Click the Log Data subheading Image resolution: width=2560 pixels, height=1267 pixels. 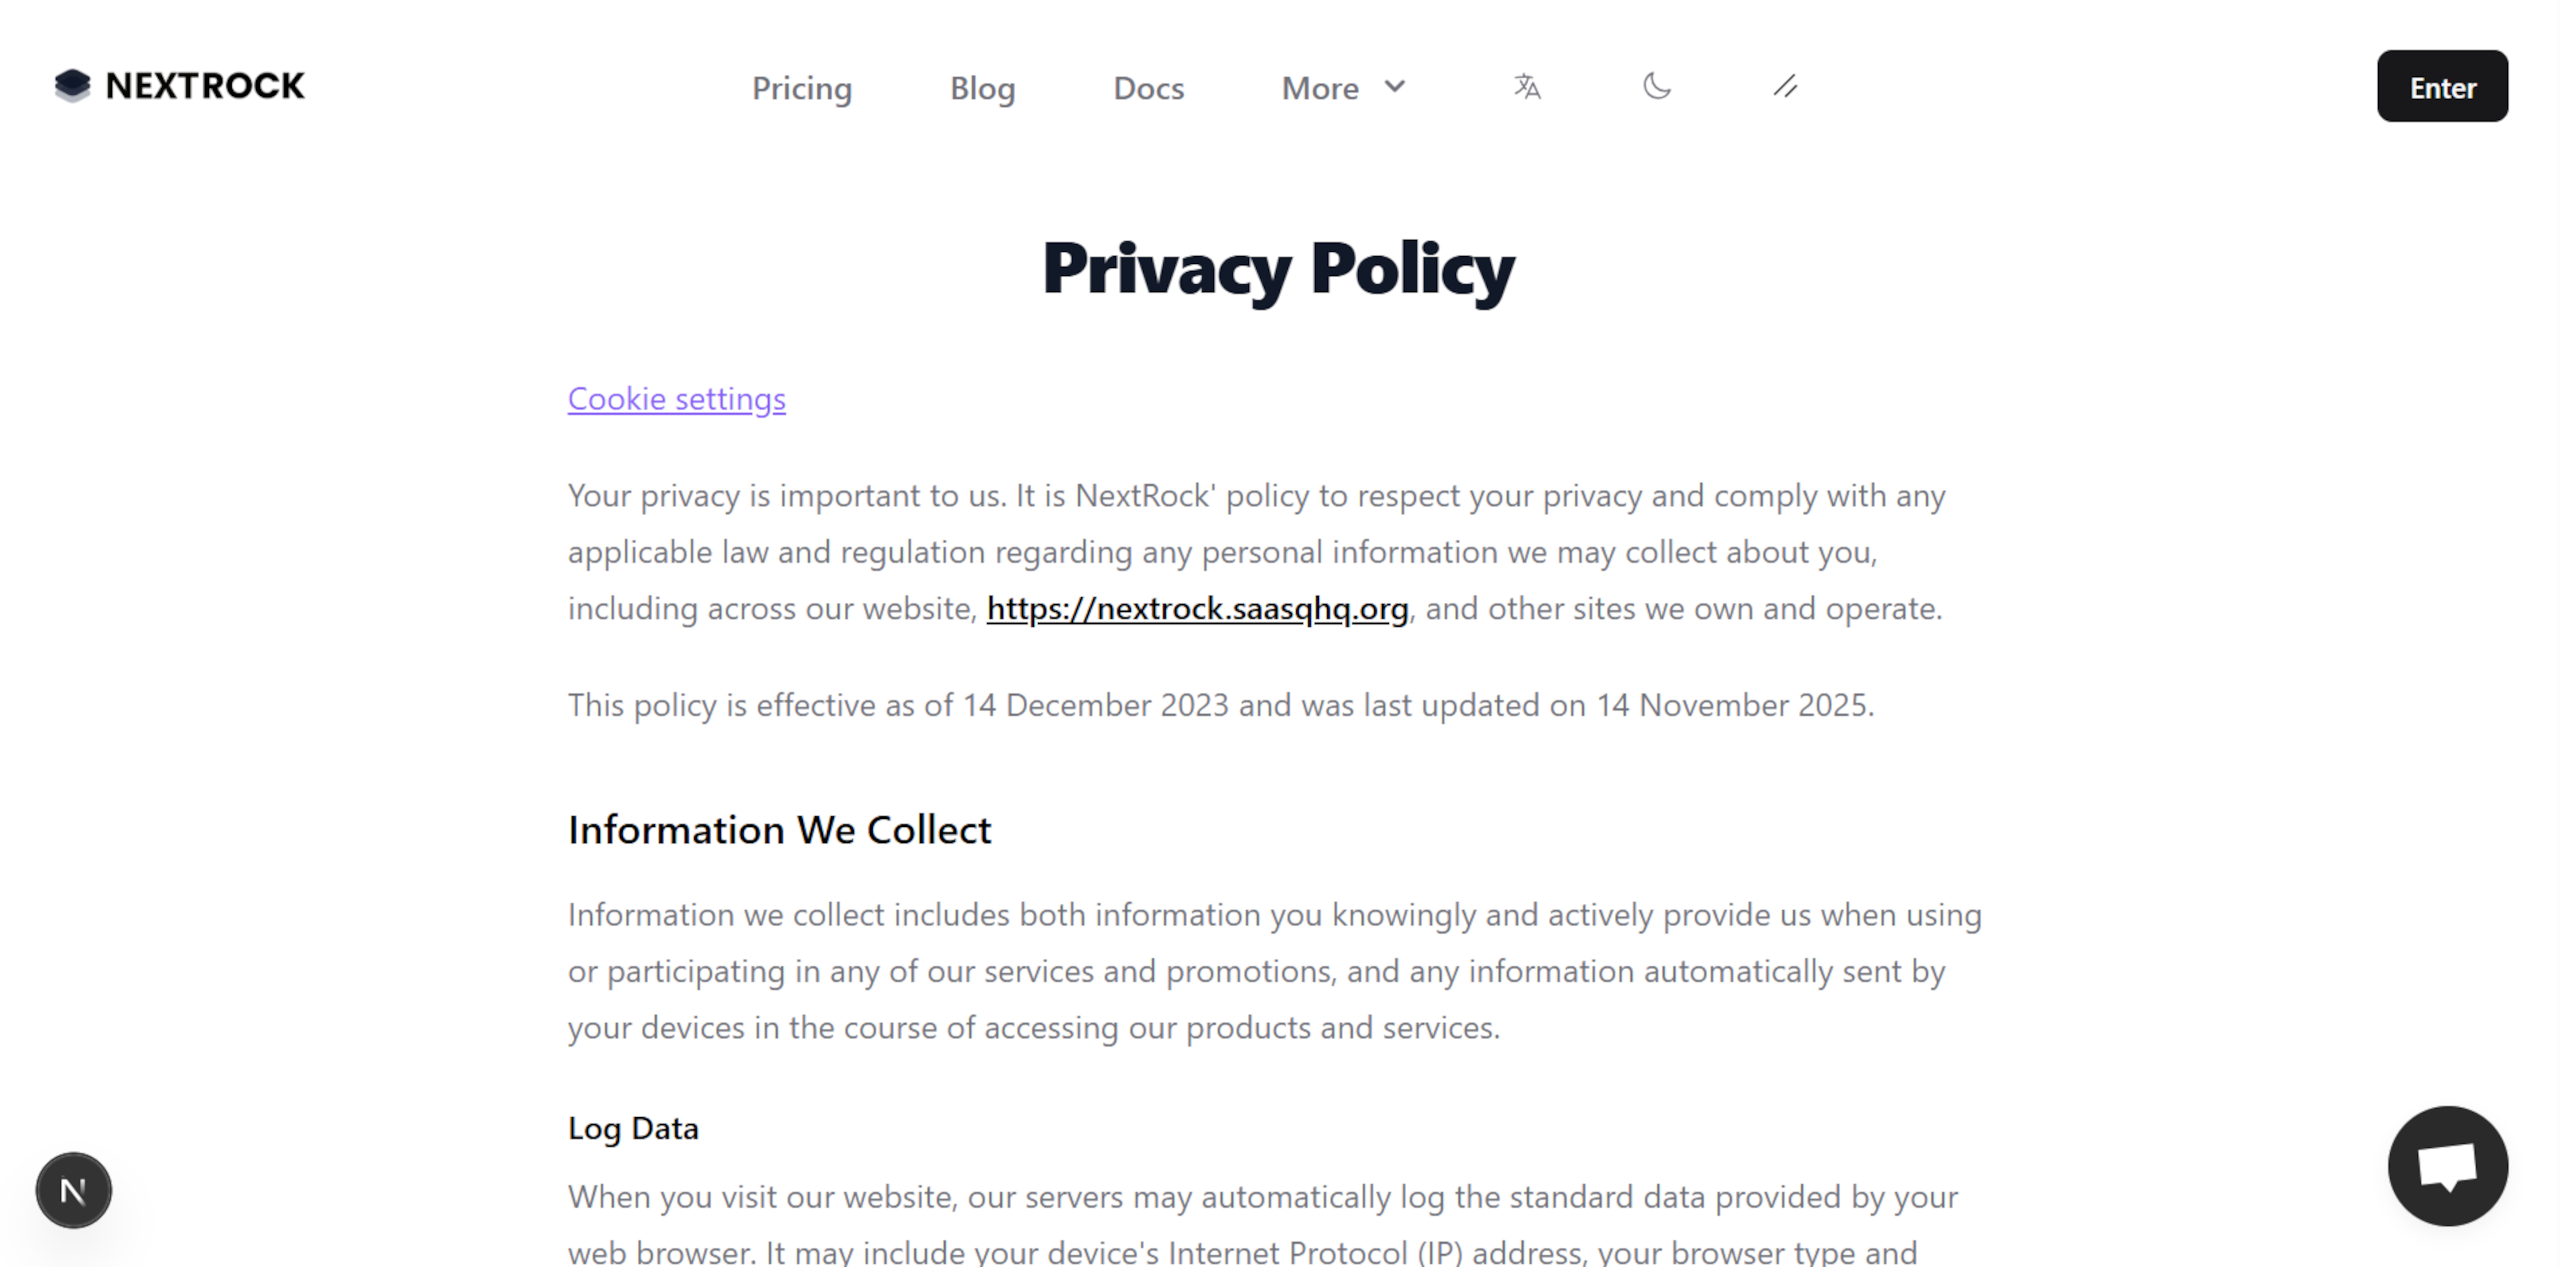coord(632,1128)
